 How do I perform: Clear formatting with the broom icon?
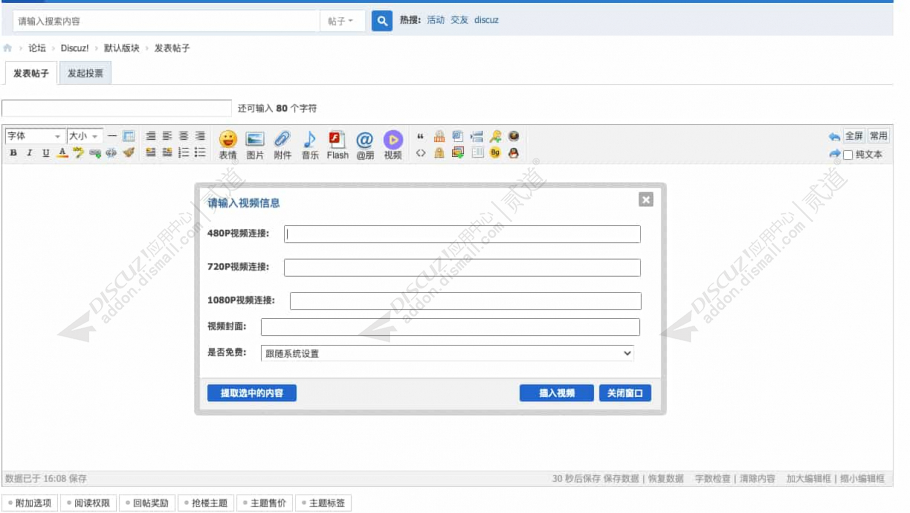click(x=129, y=153)
